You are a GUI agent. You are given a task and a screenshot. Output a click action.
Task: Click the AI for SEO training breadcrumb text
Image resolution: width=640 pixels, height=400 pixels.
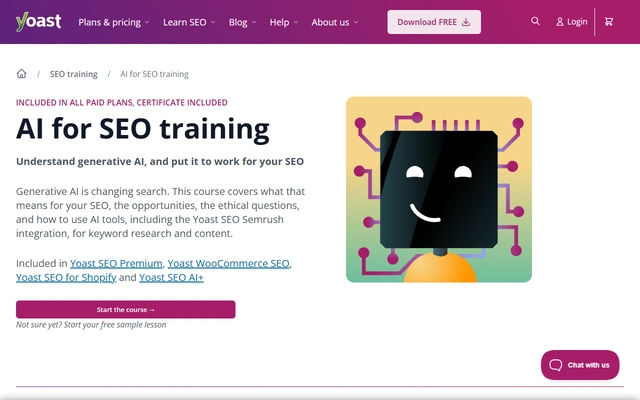point(154,74)
